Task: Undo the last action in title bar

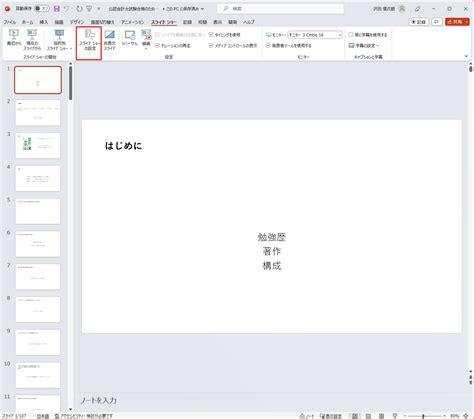Action: pyautogui.click(x=66, y=9)
